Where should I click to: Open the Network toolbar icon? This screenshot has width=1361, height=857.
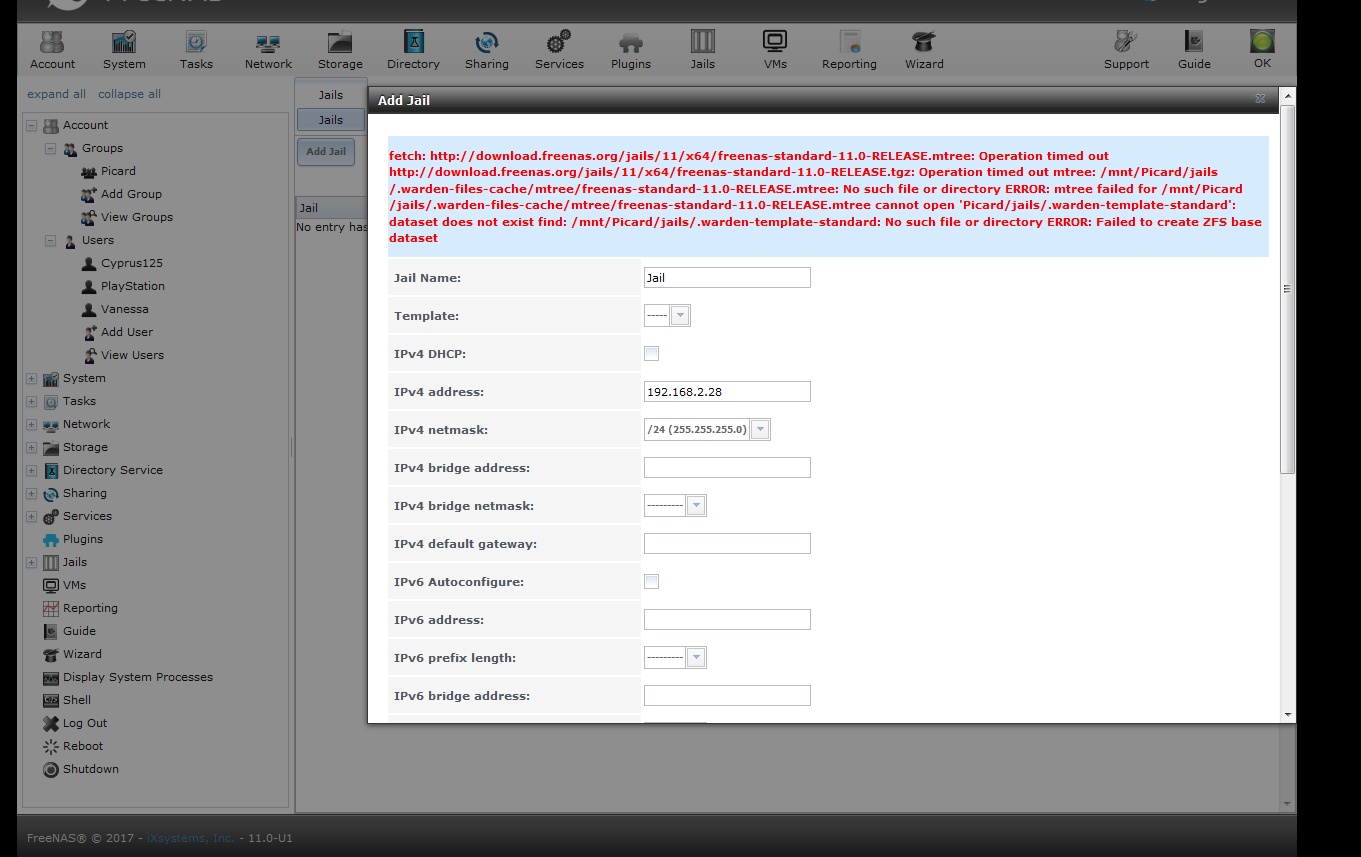[x=268, y=50]
